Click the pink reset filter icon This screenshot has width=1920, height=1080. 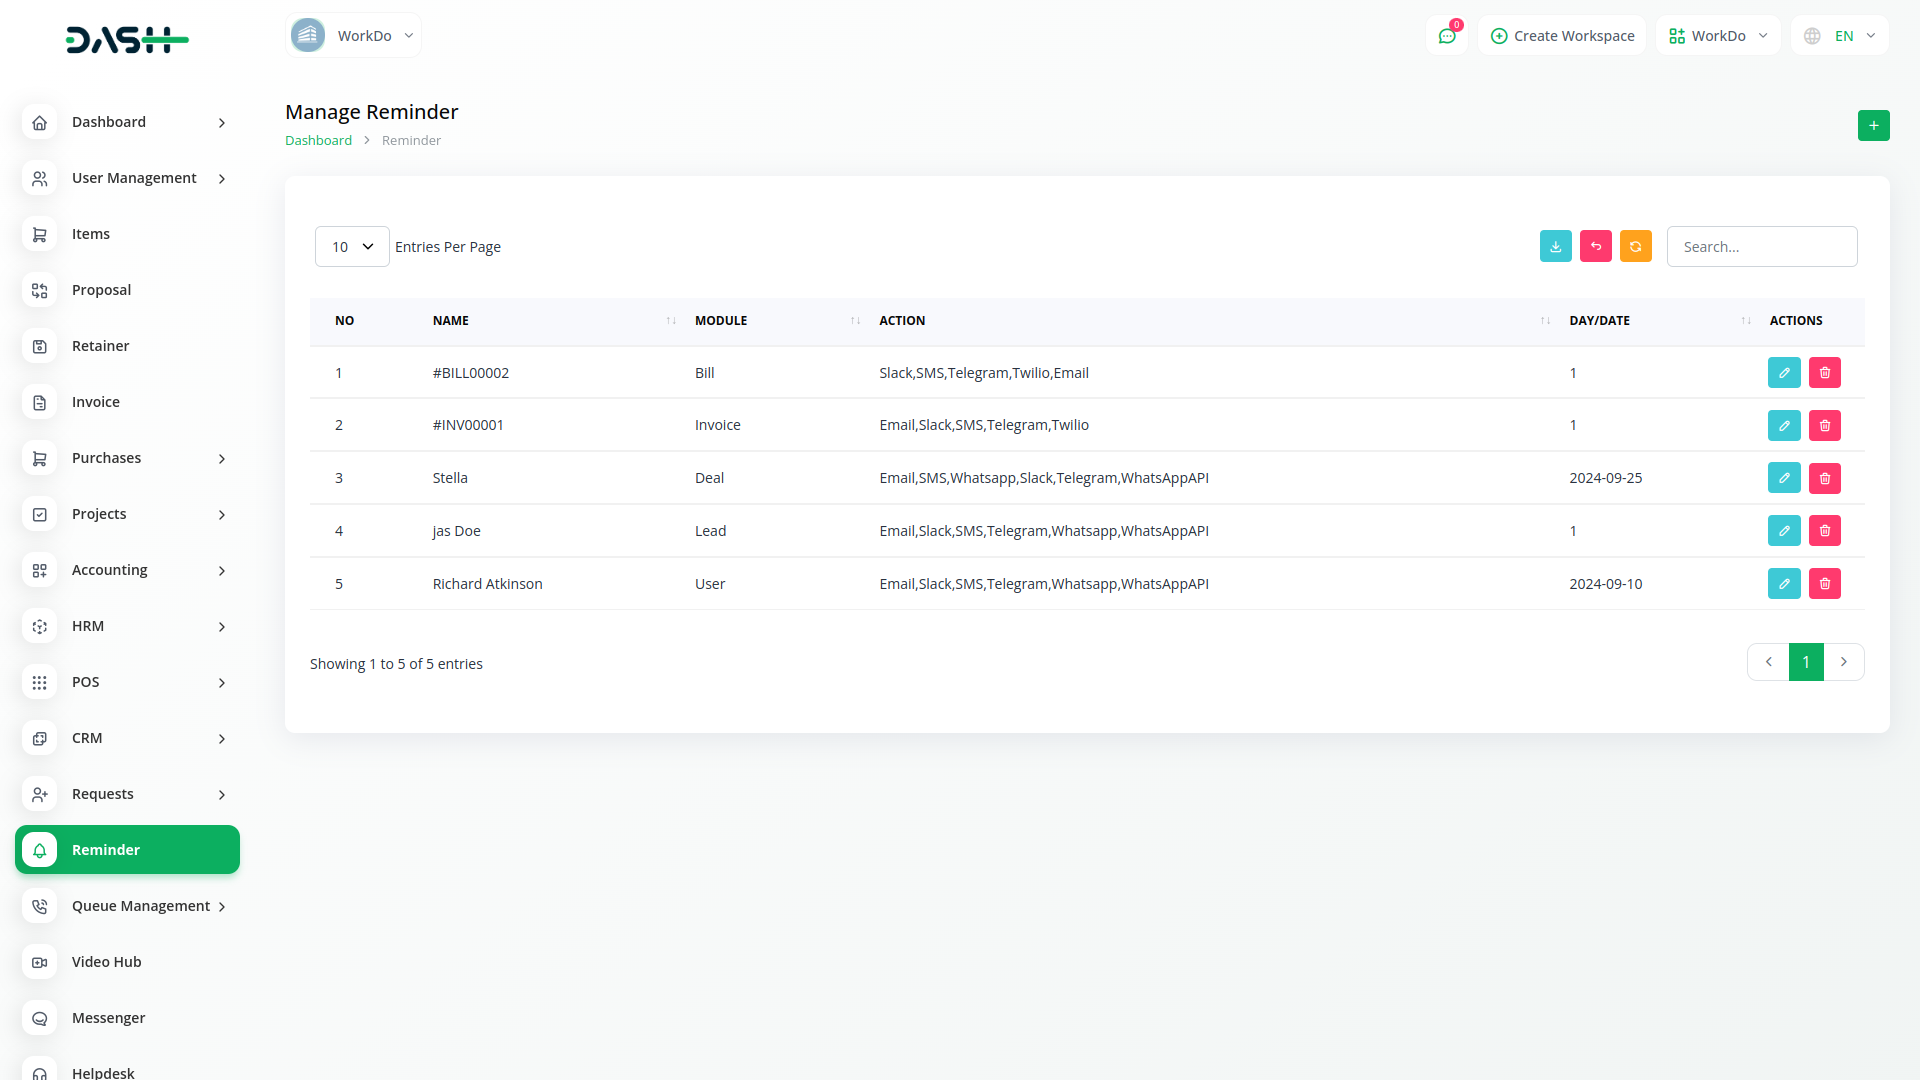1595,247
